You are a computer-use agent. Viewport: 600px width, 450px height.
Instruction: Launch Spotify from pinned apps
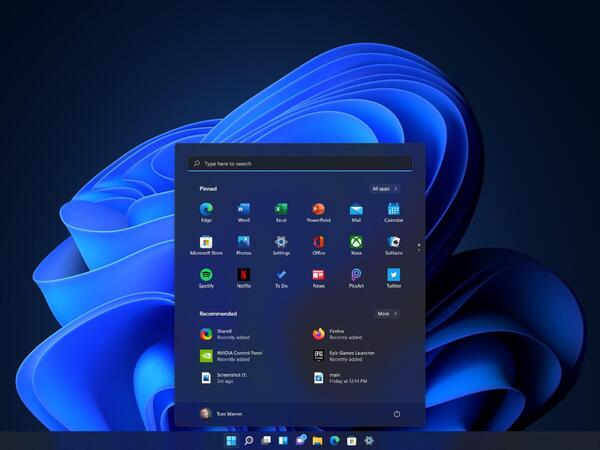(x=206, y=278)
